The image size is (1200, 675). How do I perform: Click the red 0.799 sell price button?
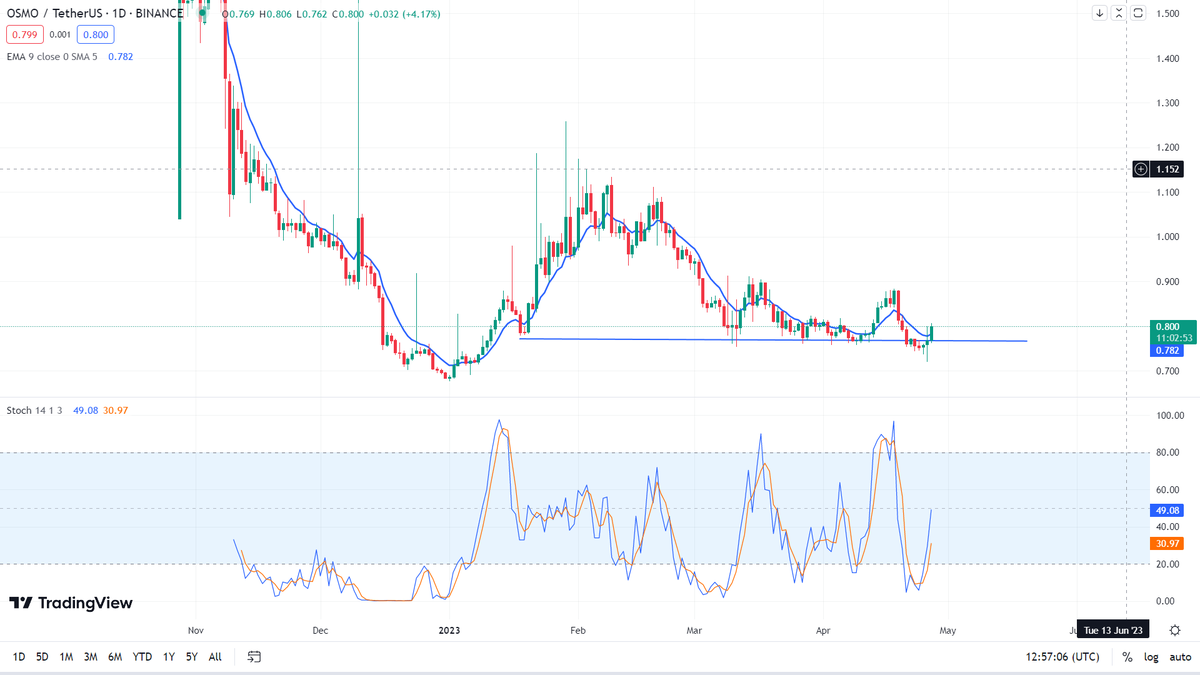[23, 35]
